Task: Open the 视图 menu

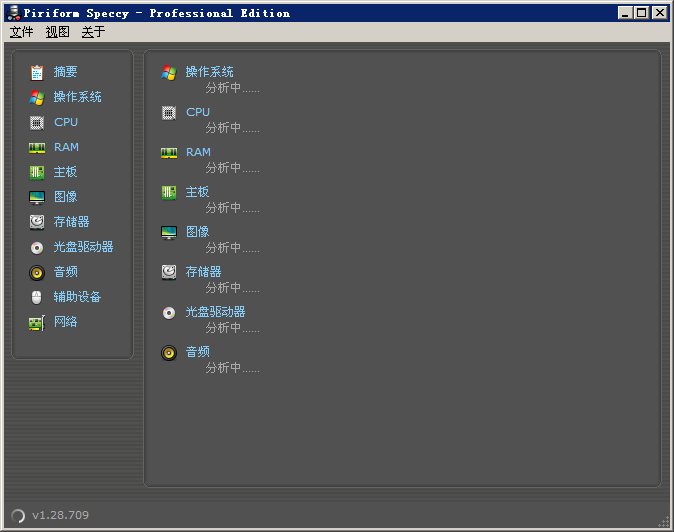Action: (x=58, y=32)
